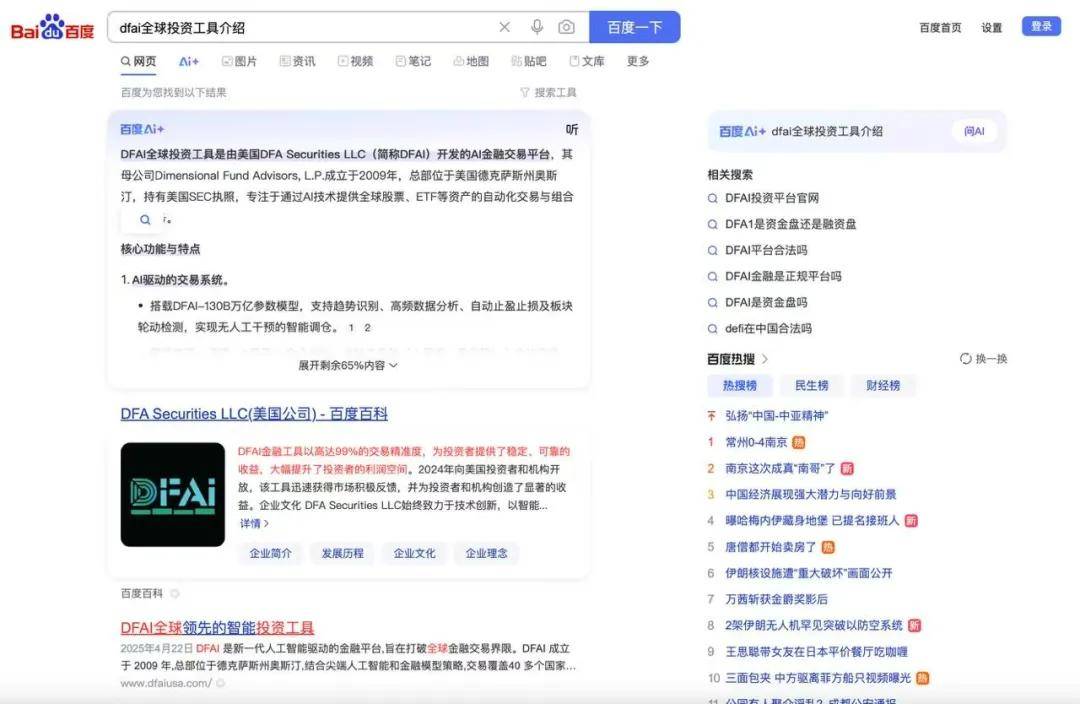Open hot search 万茜斩获金爵奖影后
1080x704 pixels.
point(776,599)
